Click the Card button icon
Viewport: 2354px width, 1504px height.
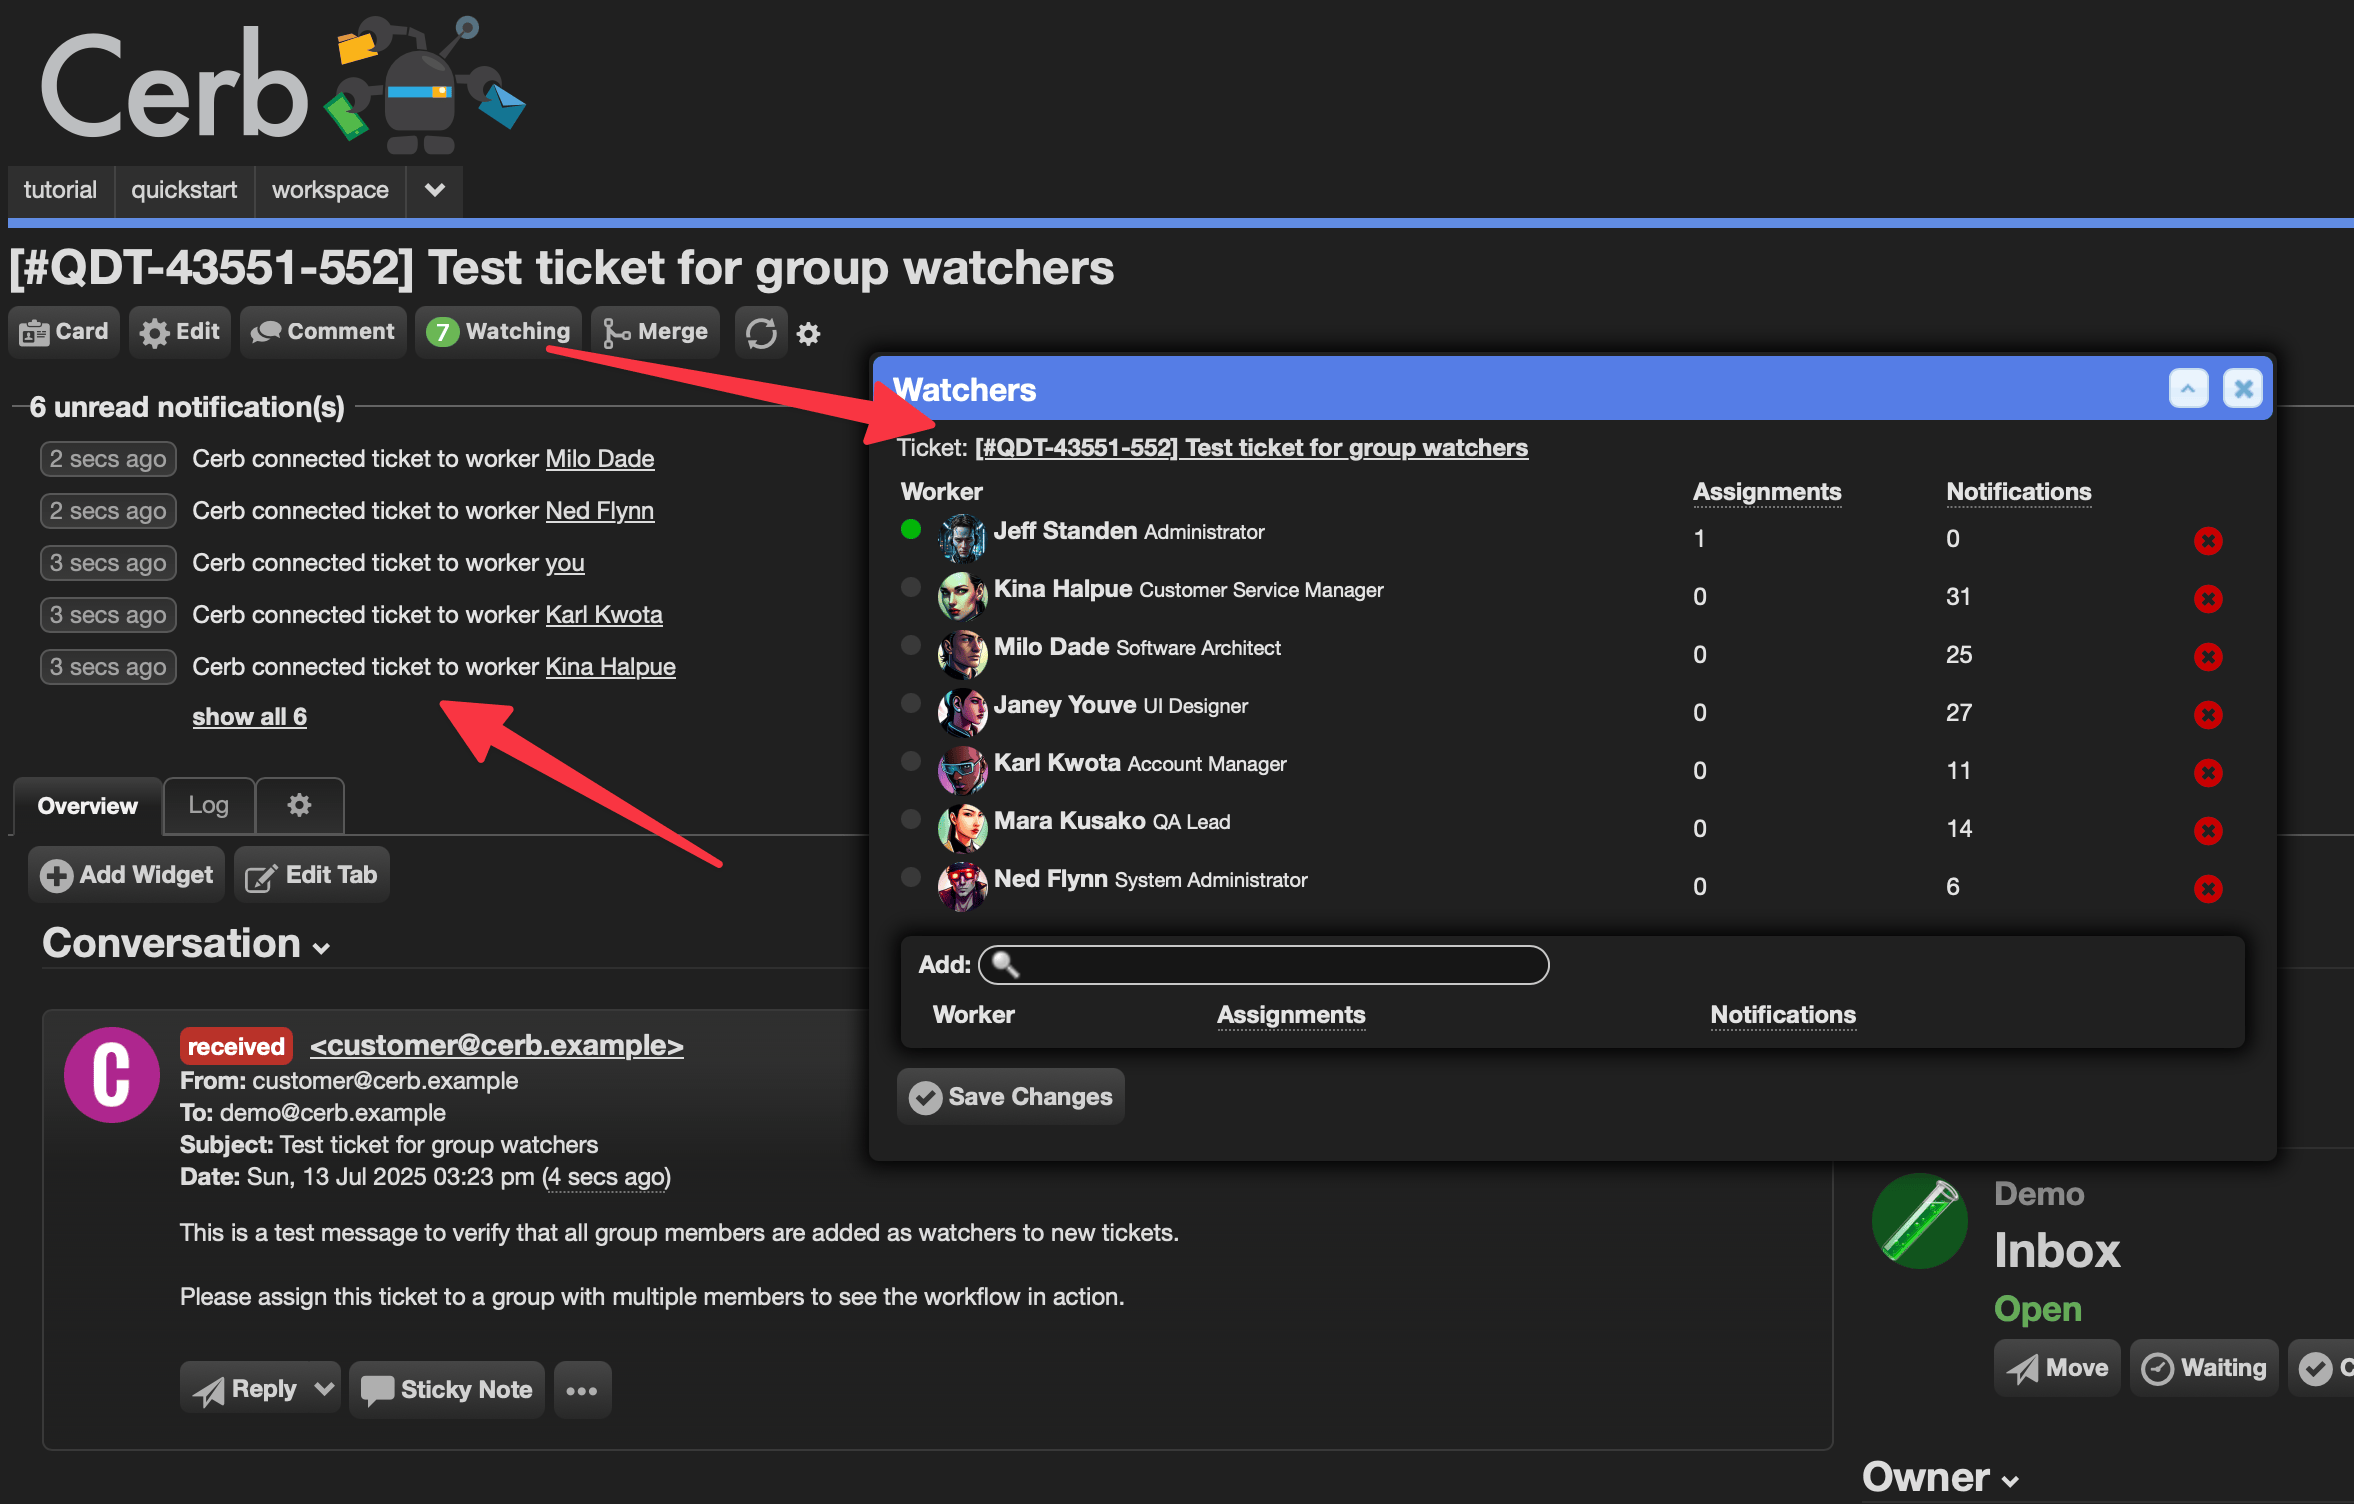[x=35, y=332]
